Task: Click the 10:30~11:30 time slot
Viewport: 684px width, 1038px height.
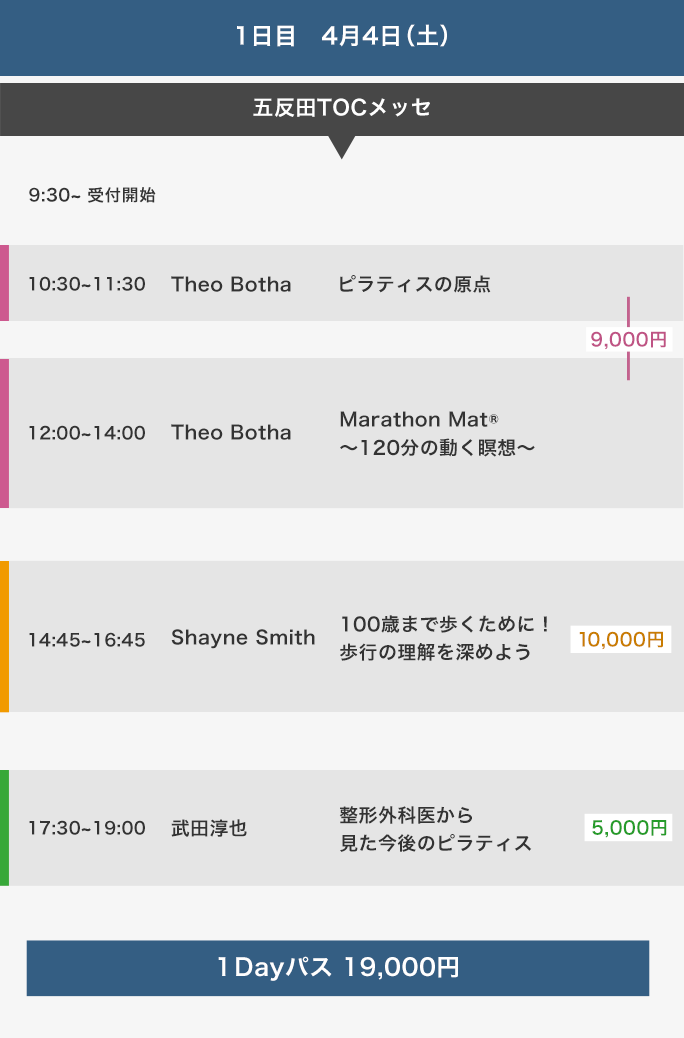Action: point(87,284)
